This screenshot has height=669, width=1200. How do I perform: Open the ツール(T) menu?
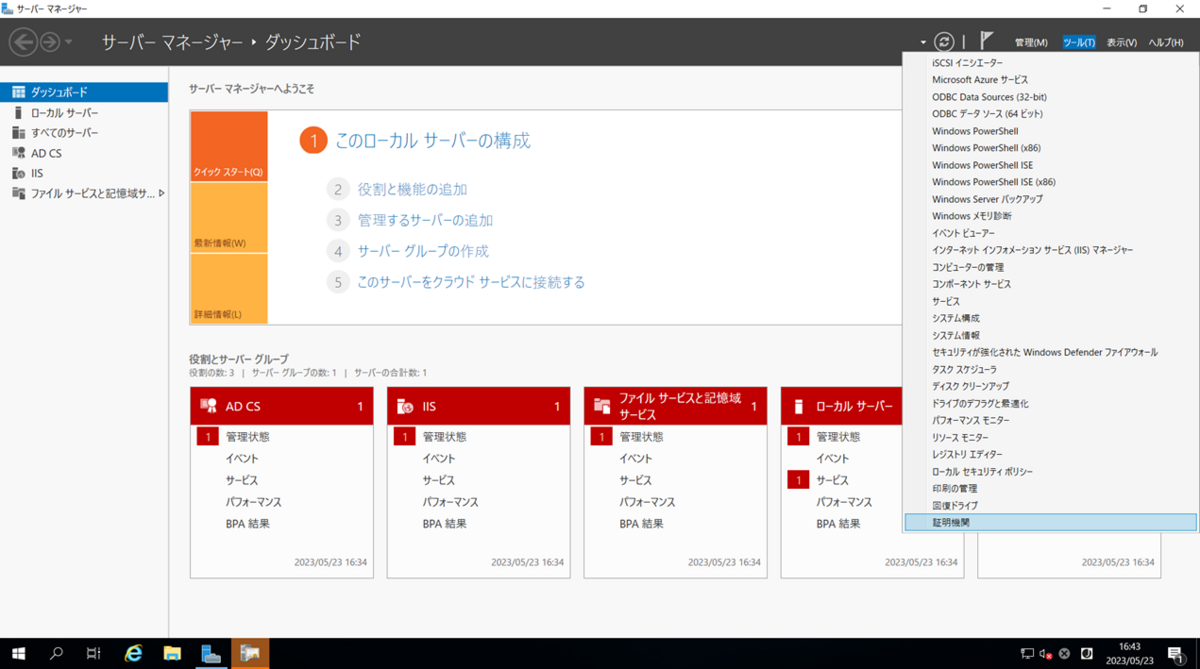[x=1079, y=42]
